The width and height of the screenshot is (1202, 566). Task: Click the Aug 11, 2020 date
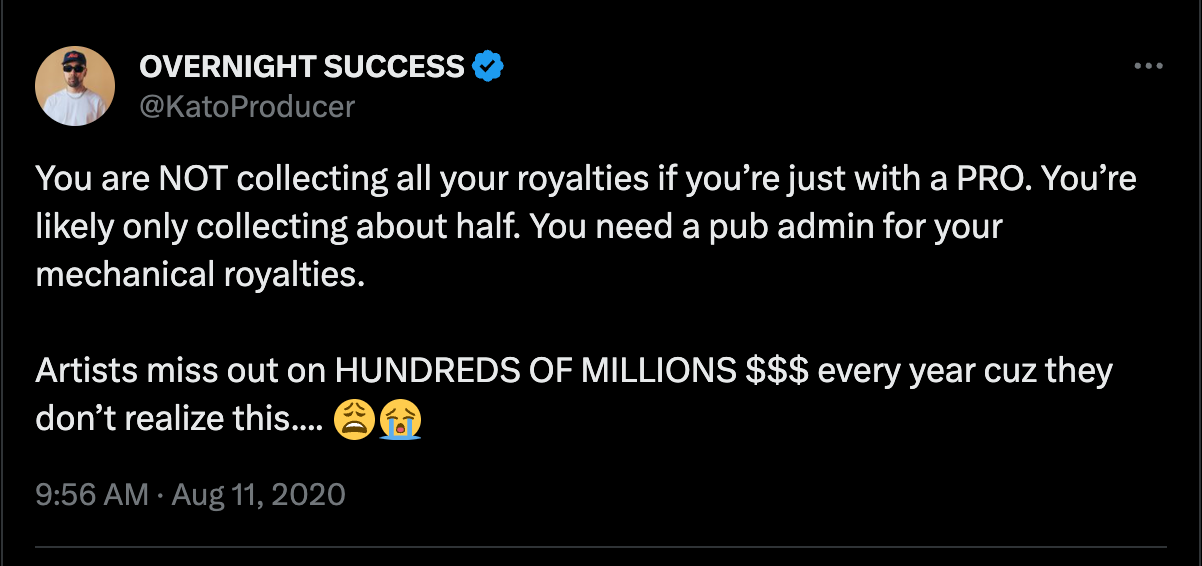[x=260, y=494]
